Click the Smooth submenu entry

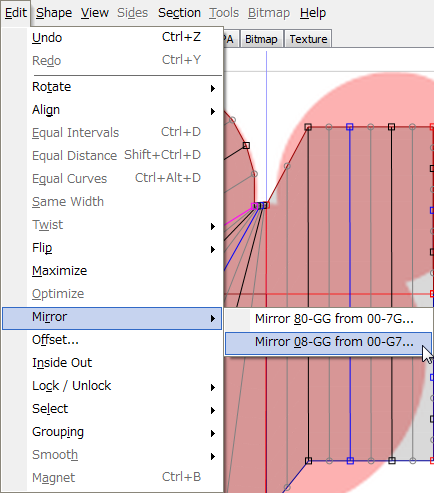click(x=112, y=455)
